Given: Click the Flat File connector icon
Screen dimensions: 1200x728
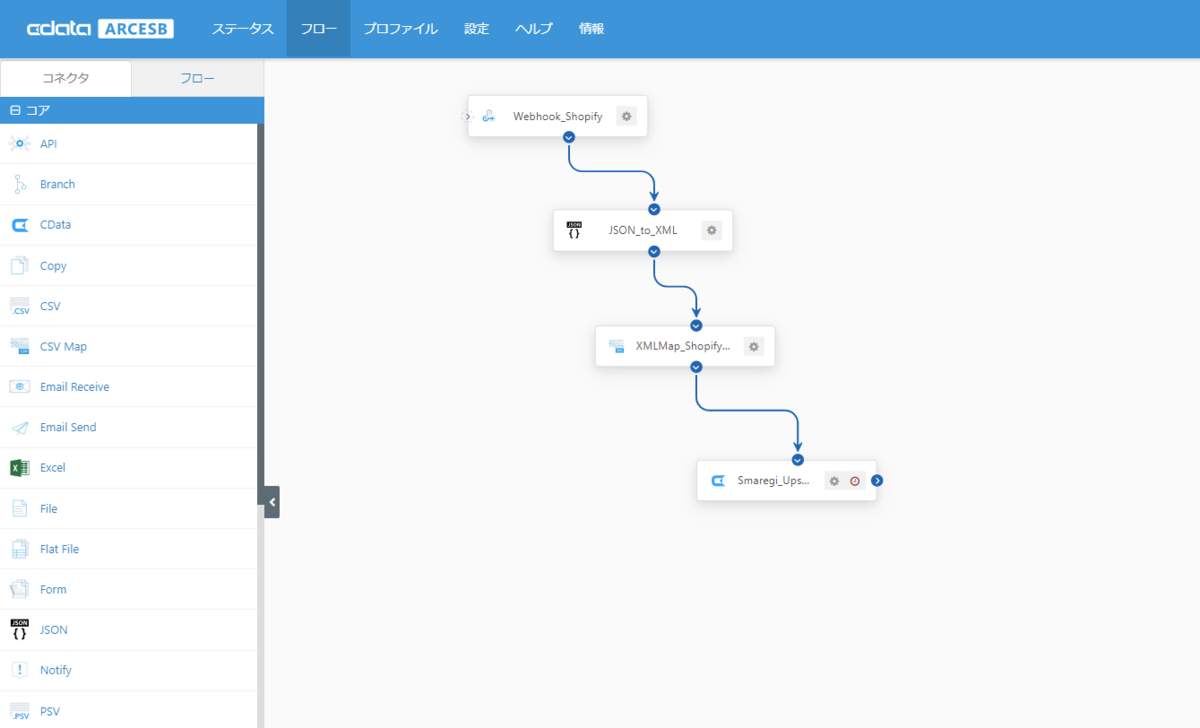Looking at the screenshot, I should [19, 549].
